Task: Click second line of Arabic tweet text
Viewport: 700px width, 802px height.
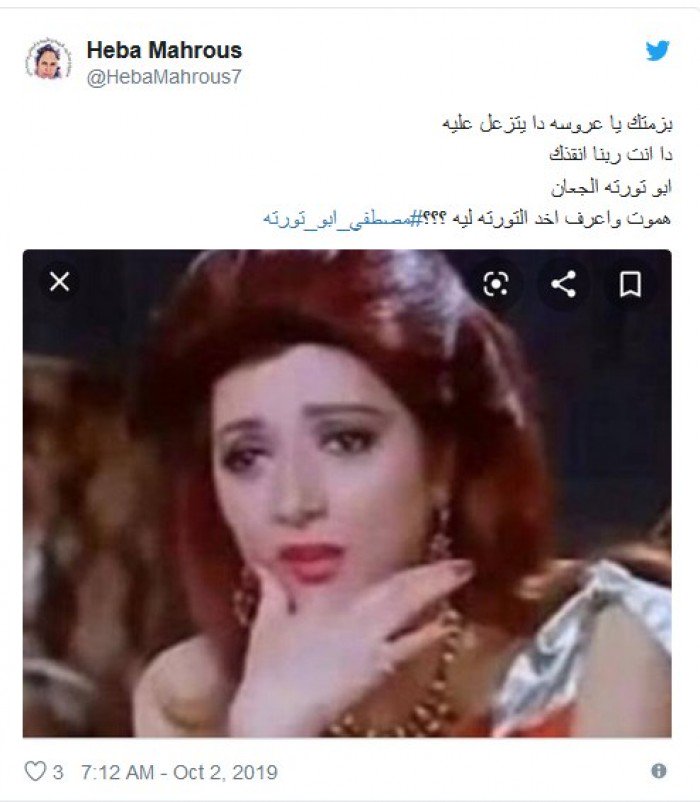Action: tap(611, 154)
